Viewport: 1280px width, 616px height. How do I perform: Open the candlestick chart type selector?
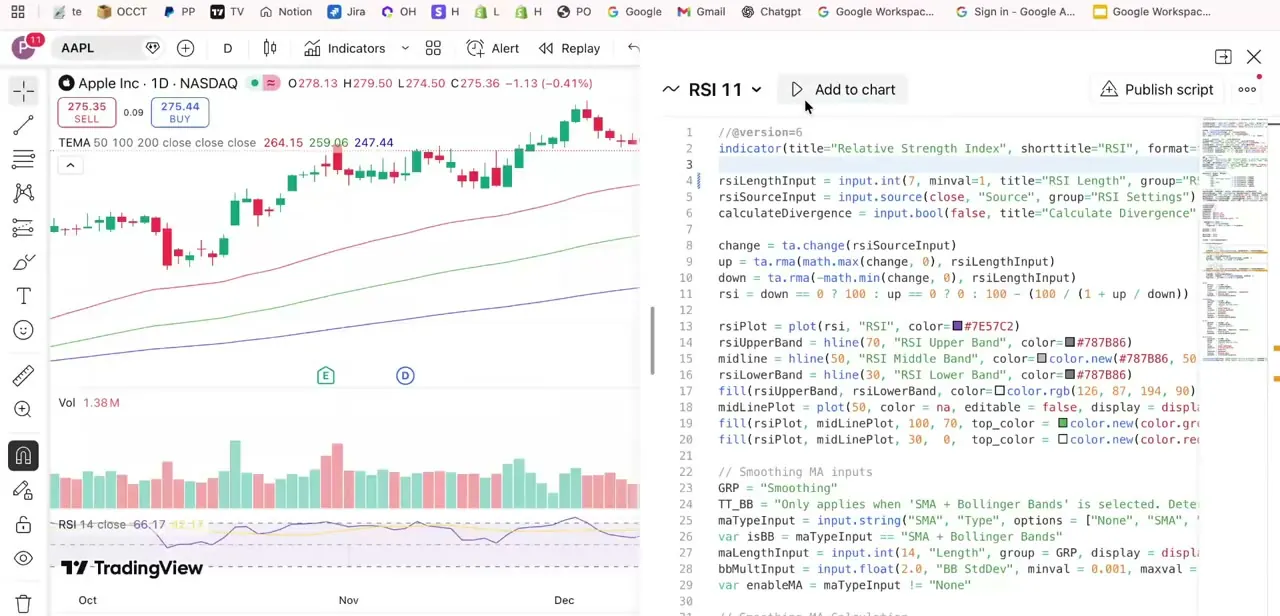pos(270,48)
